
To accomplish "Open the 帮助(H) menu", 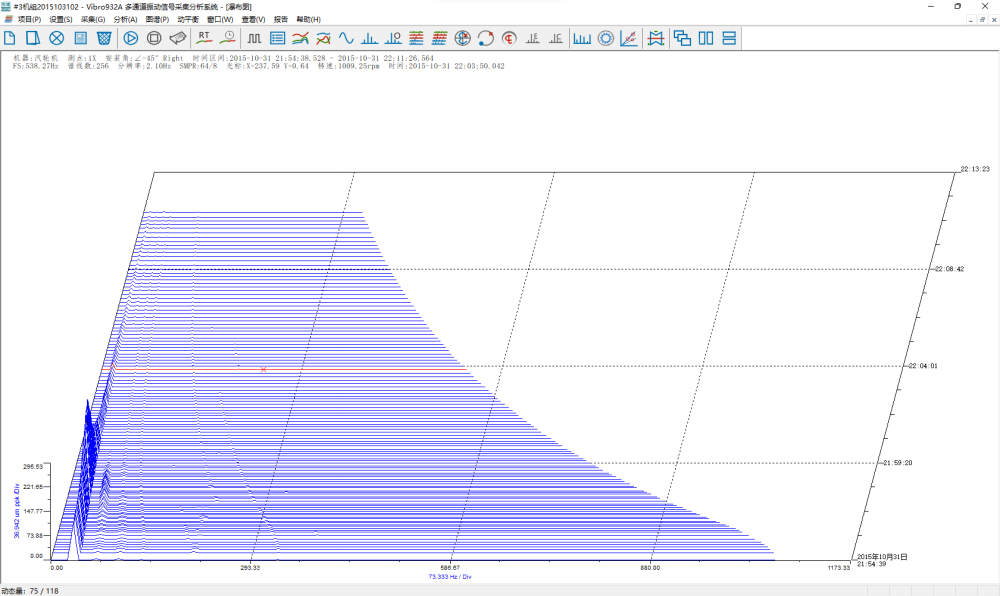I will (308, 20).
